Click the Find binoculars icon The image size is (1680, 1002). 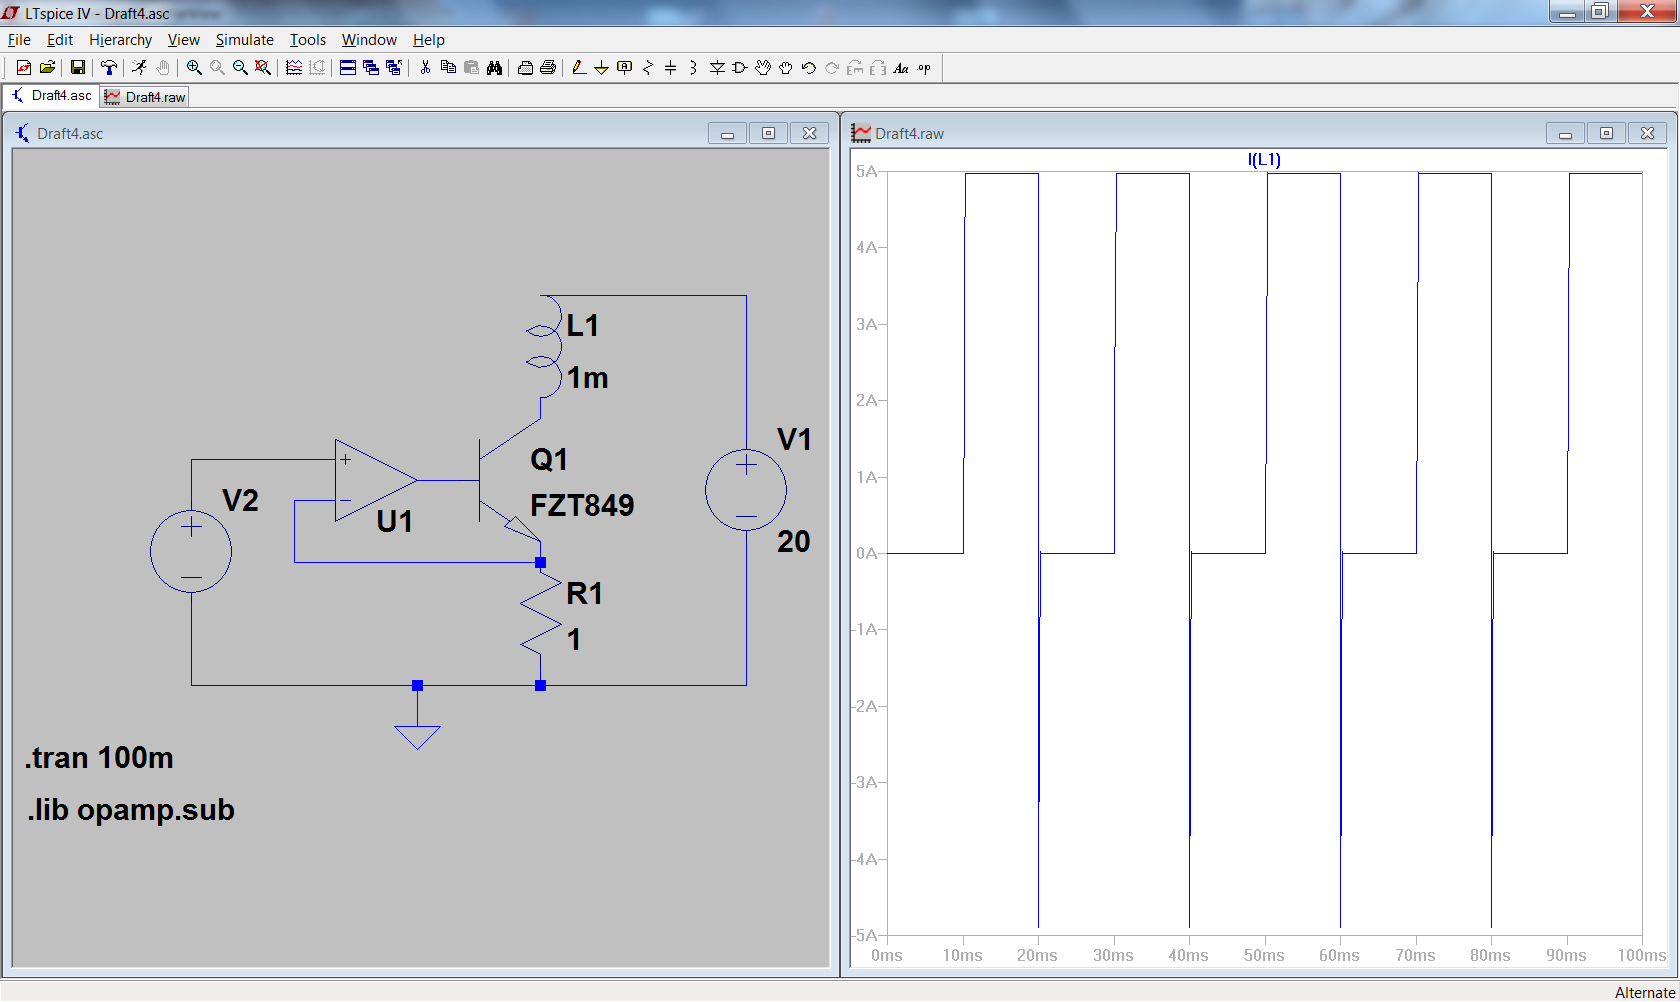(x=494, y=68)
